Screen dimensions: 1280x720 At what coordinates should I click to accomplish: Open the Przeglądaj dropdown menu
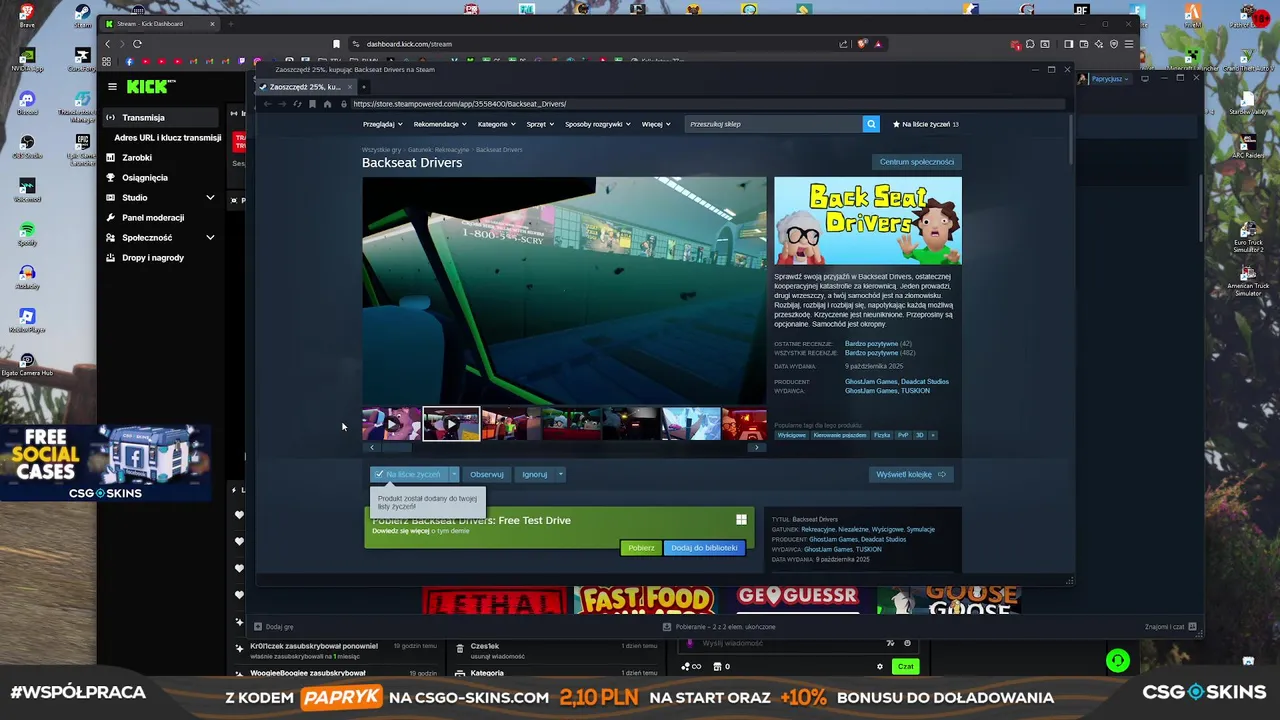(382, 124)
